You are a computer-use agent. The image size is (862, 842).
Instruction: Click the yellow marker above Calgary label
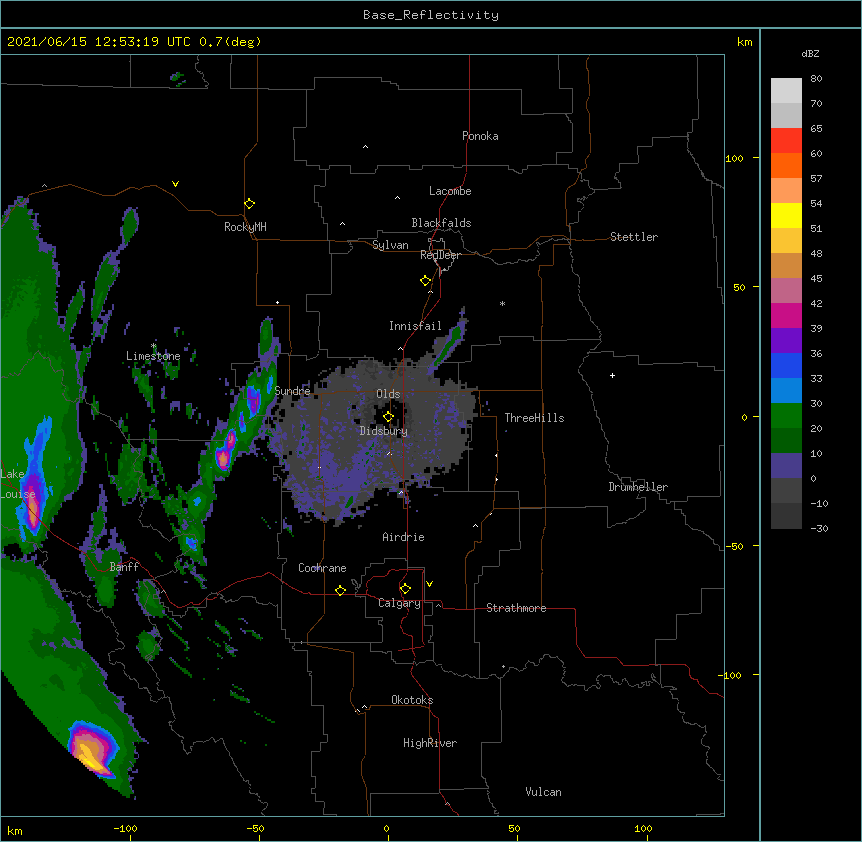point(405,589)
